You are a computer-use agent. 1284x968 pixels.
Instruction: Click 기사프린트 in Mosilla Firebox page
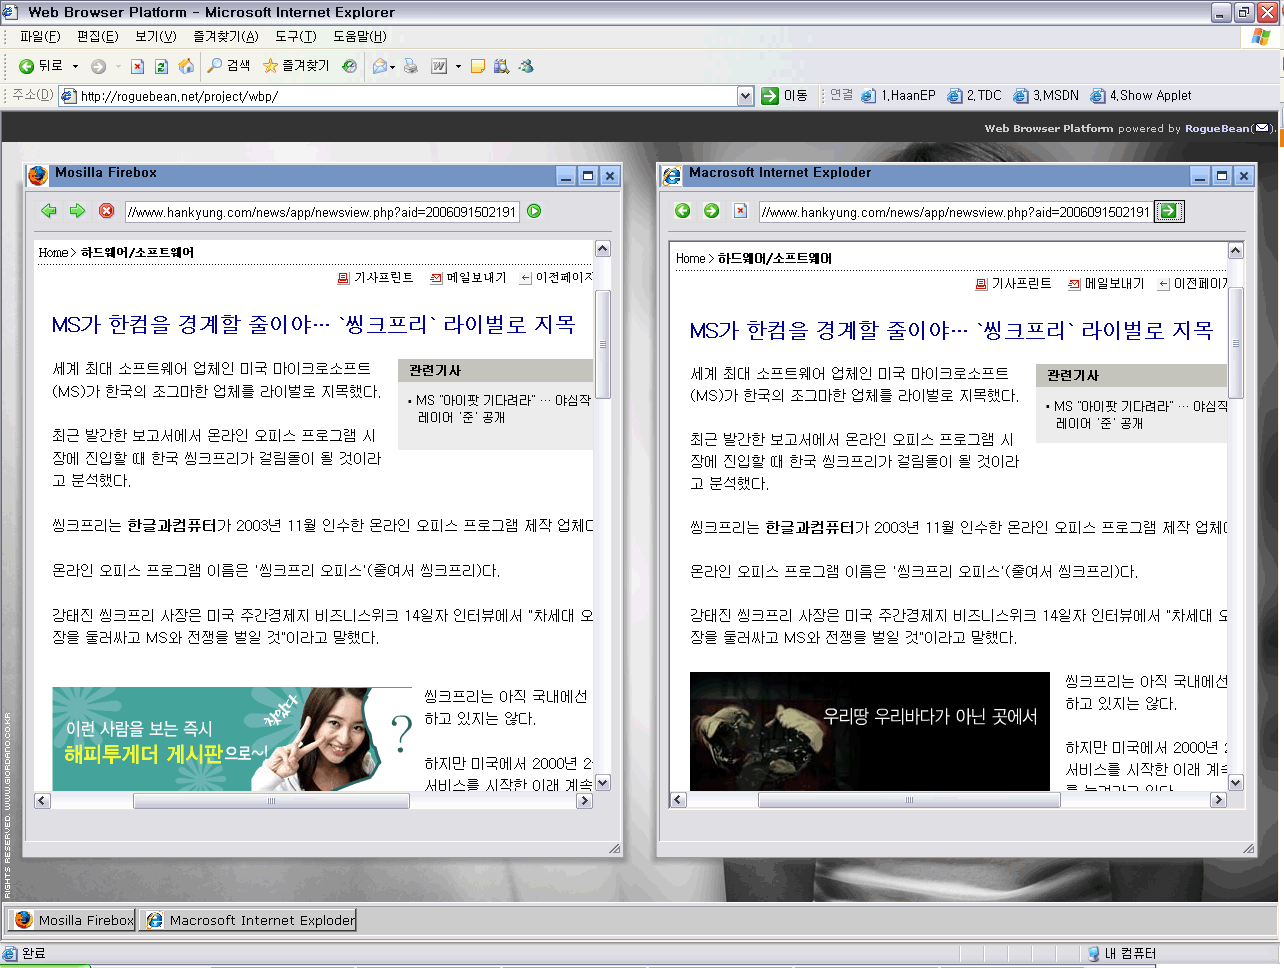click(375, 278)
